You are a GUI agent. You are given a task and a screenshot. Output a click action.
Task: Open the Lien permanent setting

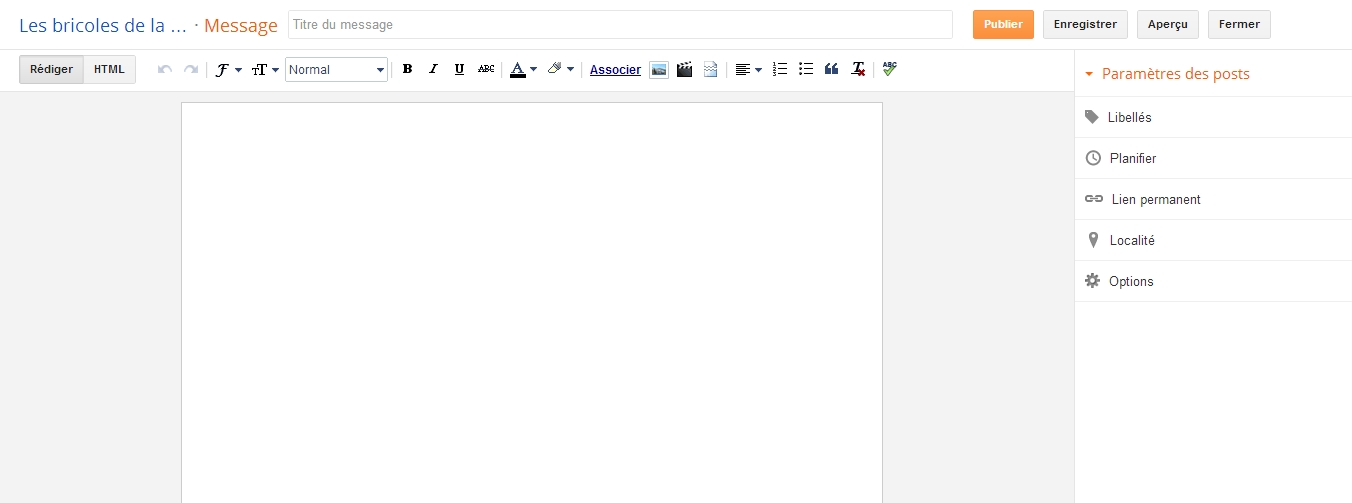tap(1213, 199)
